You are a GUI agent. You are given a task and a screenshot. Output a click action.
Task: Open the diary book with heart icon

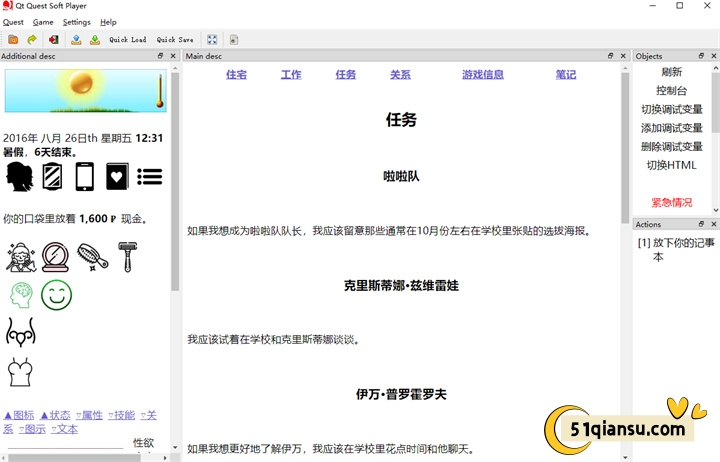tap(117, 177)
